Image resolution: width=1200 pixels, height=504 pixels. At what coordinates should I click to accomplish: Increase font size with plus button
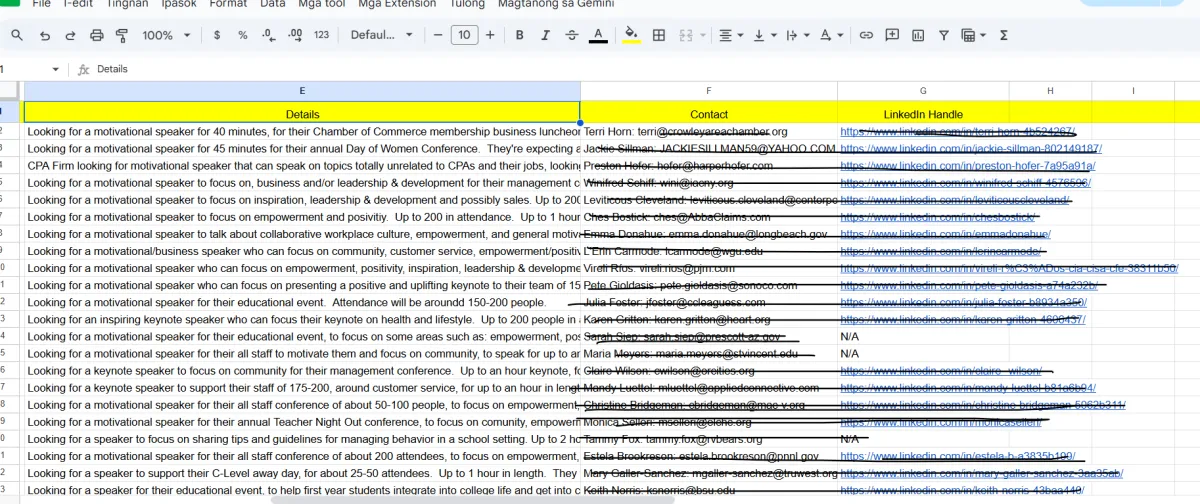pos(490,35)
